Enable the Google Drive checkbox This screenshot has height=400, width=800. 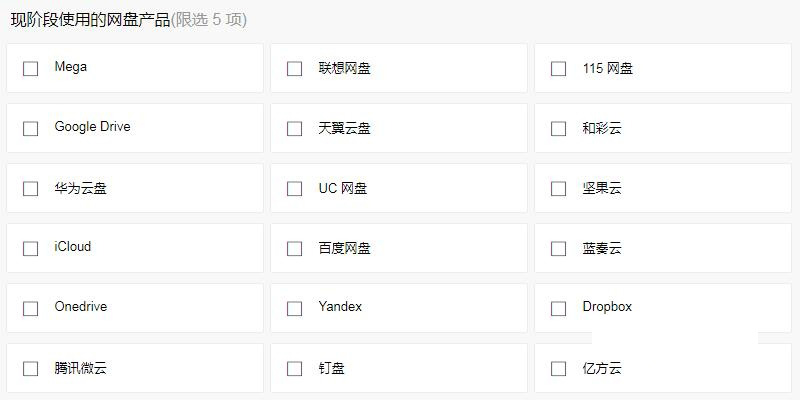click(31, 129)
